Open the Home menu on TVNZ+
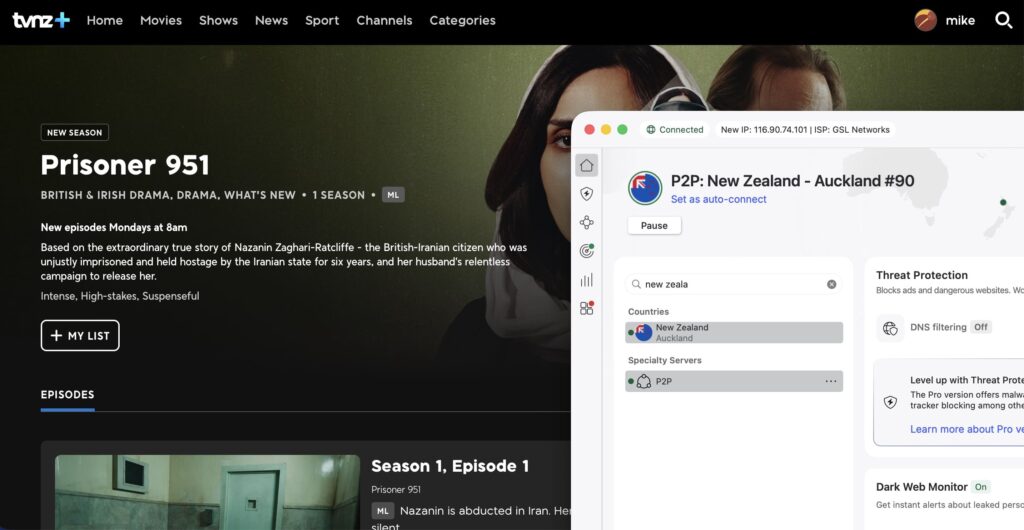This screenshot has width=1024, height=530. (105, 20)
